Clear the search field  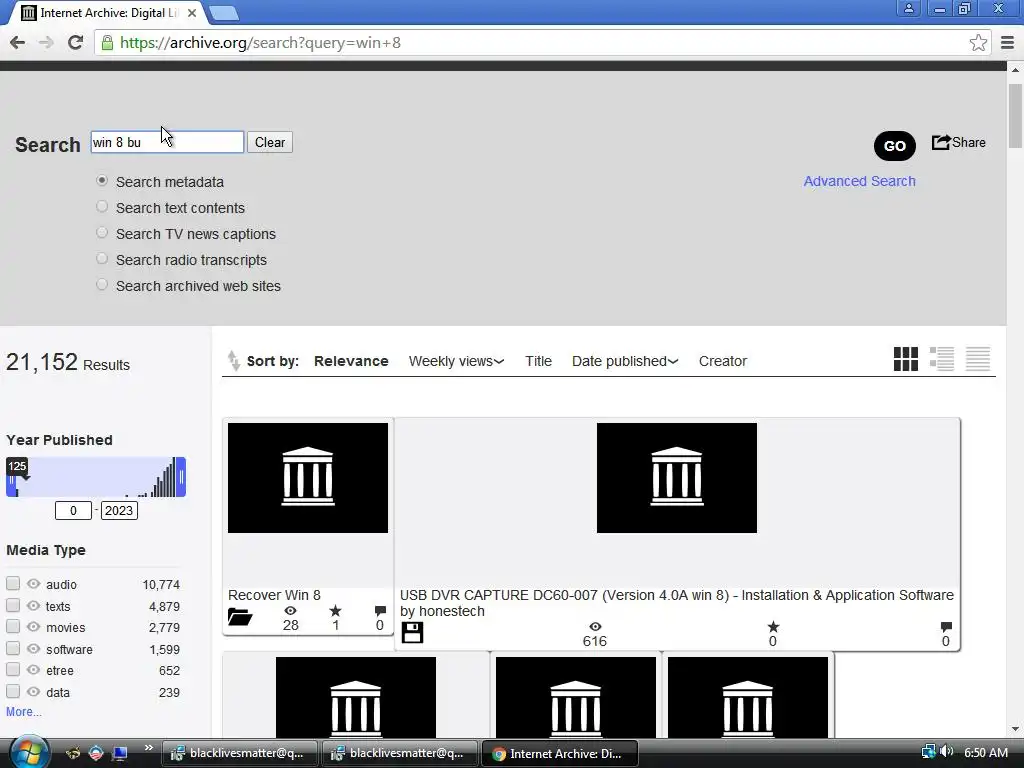pyautogui.click(x=270, y=142)
